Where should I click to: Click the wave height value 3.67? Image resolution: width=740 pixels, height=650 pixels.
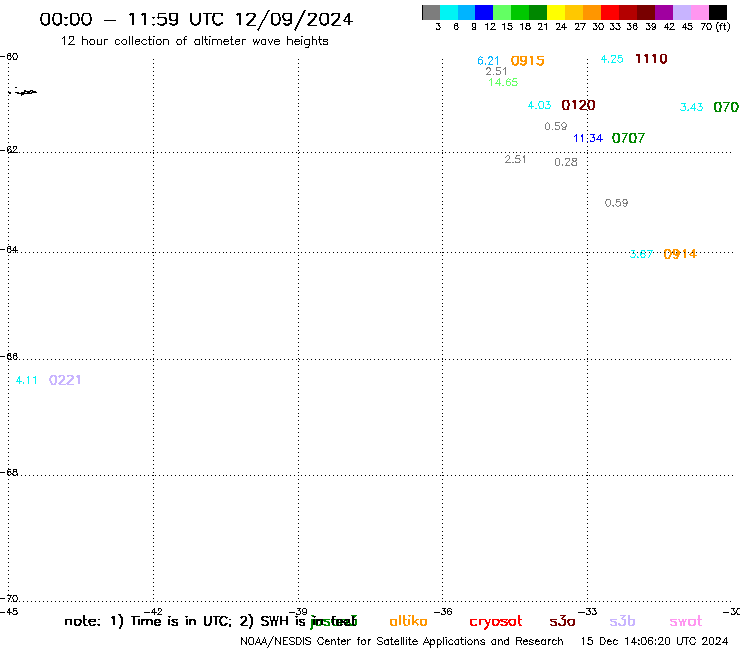tap(641, 254)
